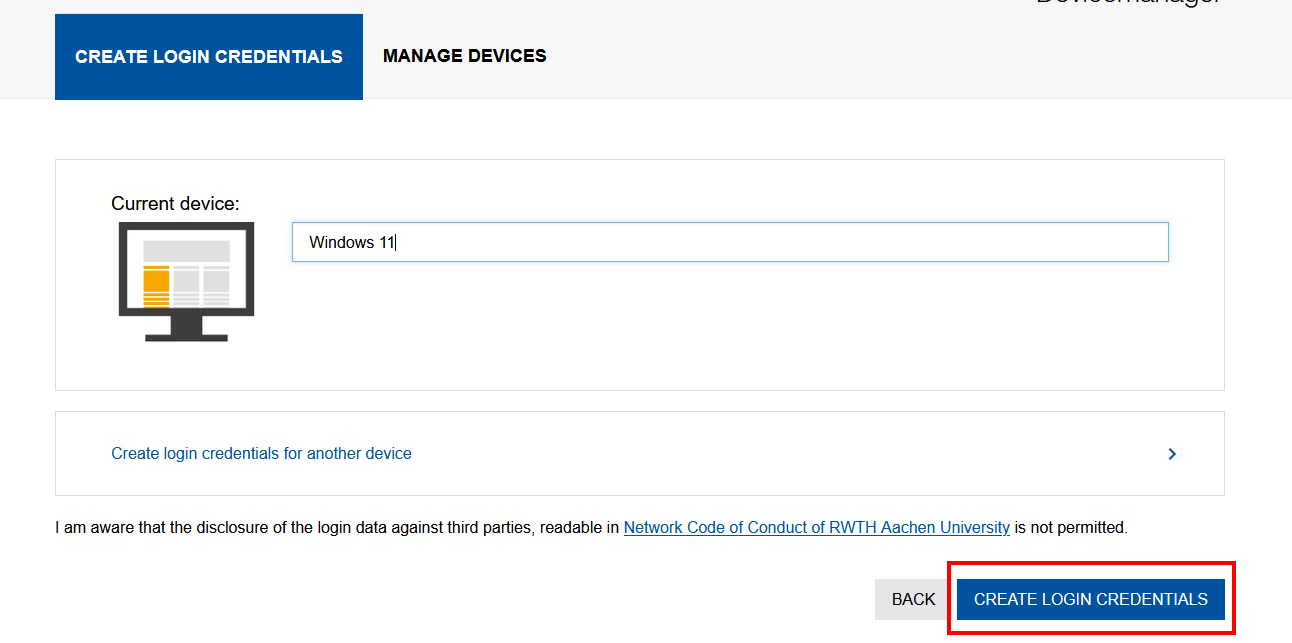Place cursor after the Windows 11 text

click(392, 241)
